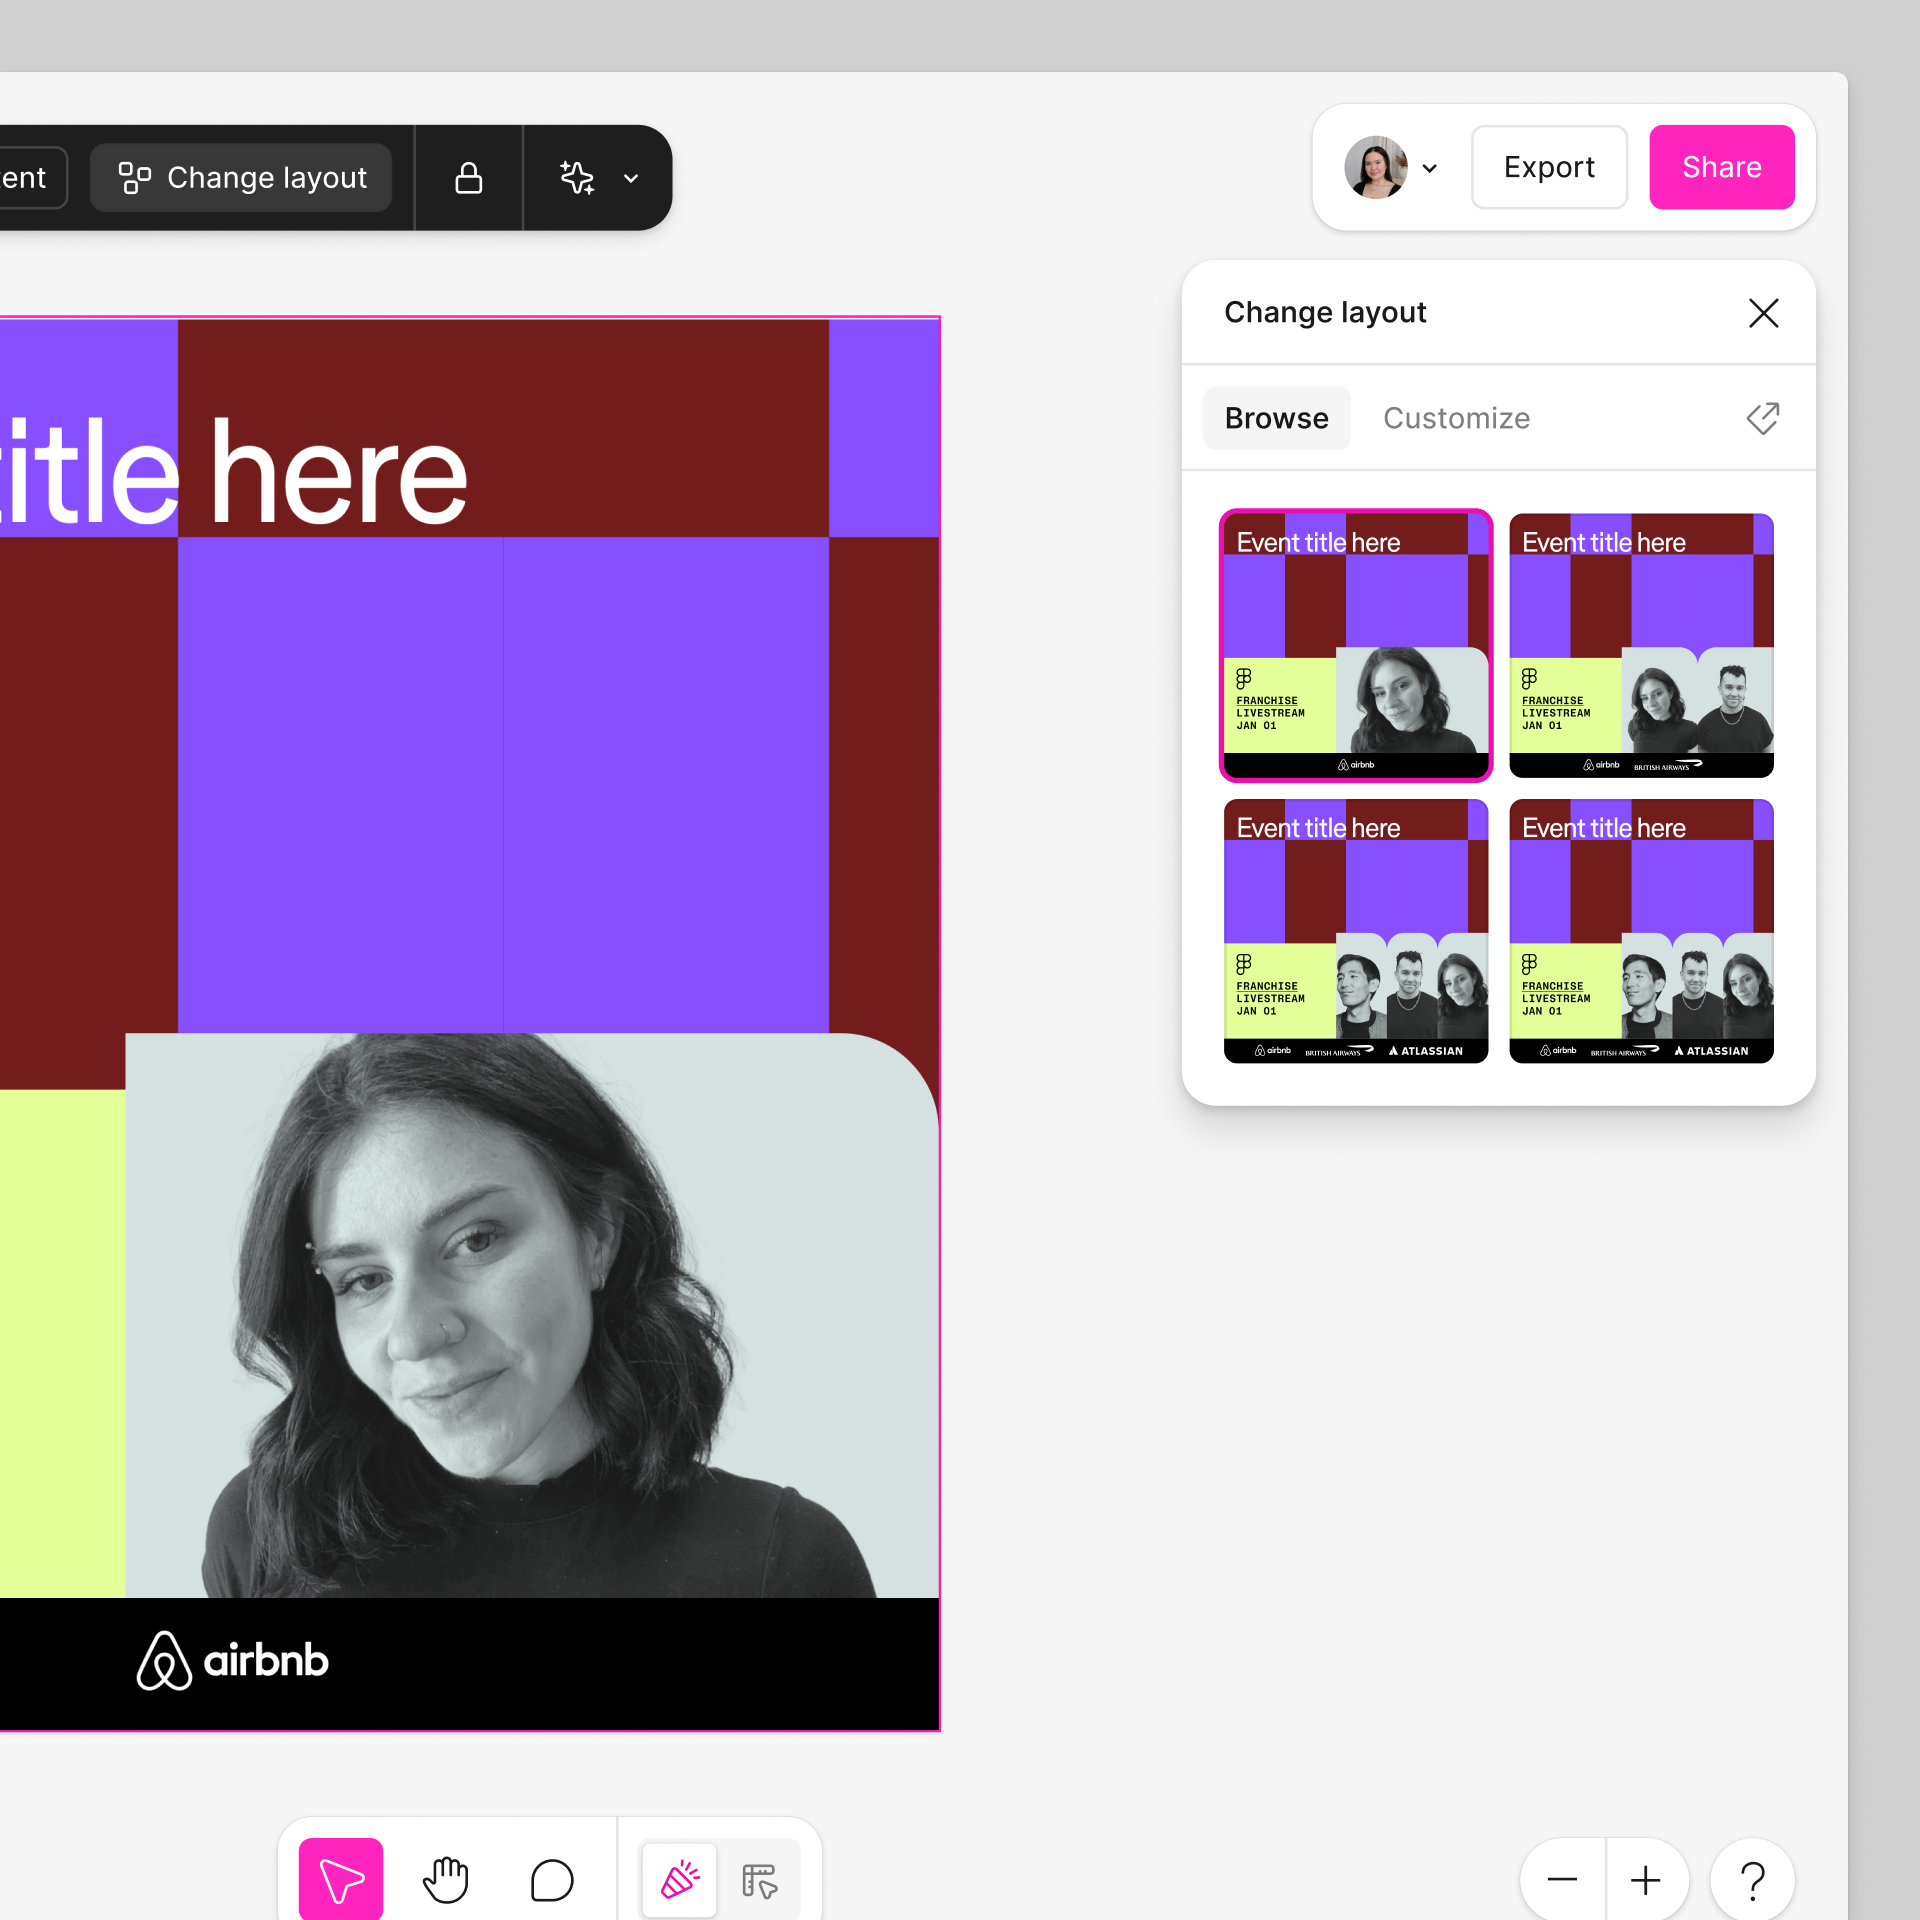Open help with question mark button
Screen dimensions: 1920x1920
[x=1752, y=1880]
